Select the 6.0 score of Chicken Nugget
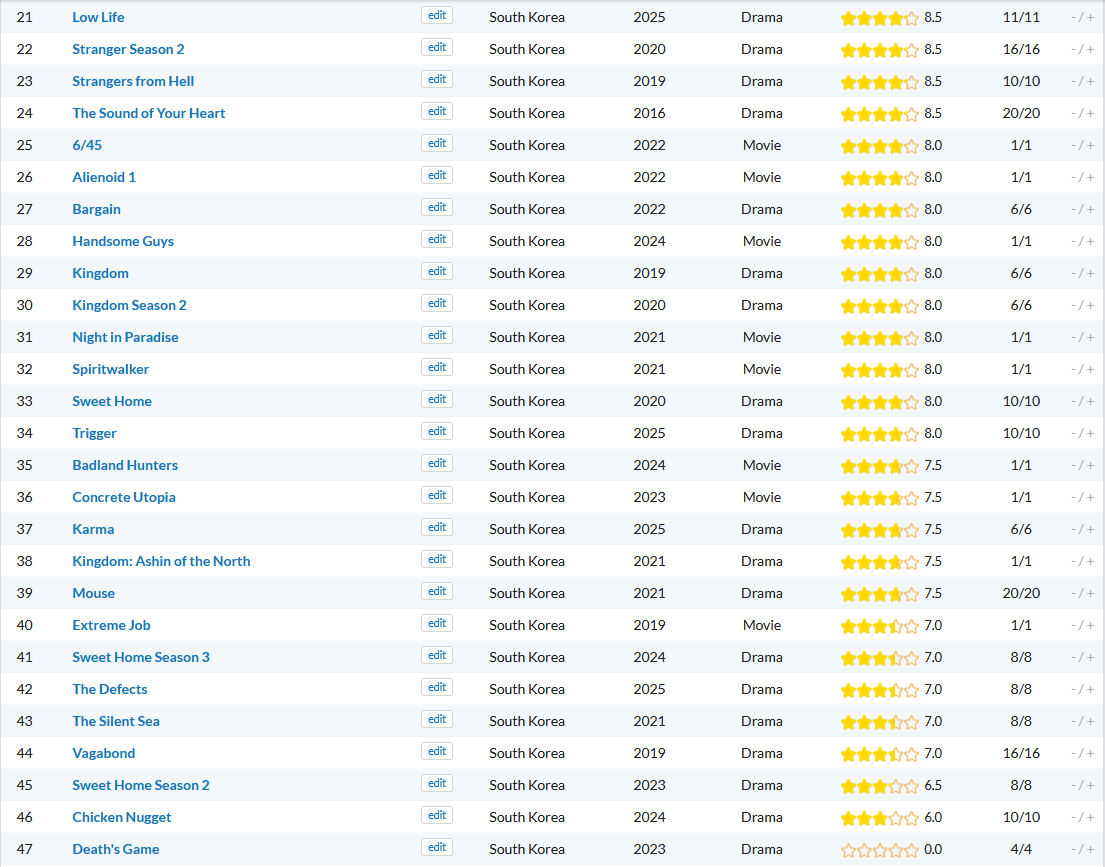This screenshot has width=1105, height=867. [x=933, y=818]
